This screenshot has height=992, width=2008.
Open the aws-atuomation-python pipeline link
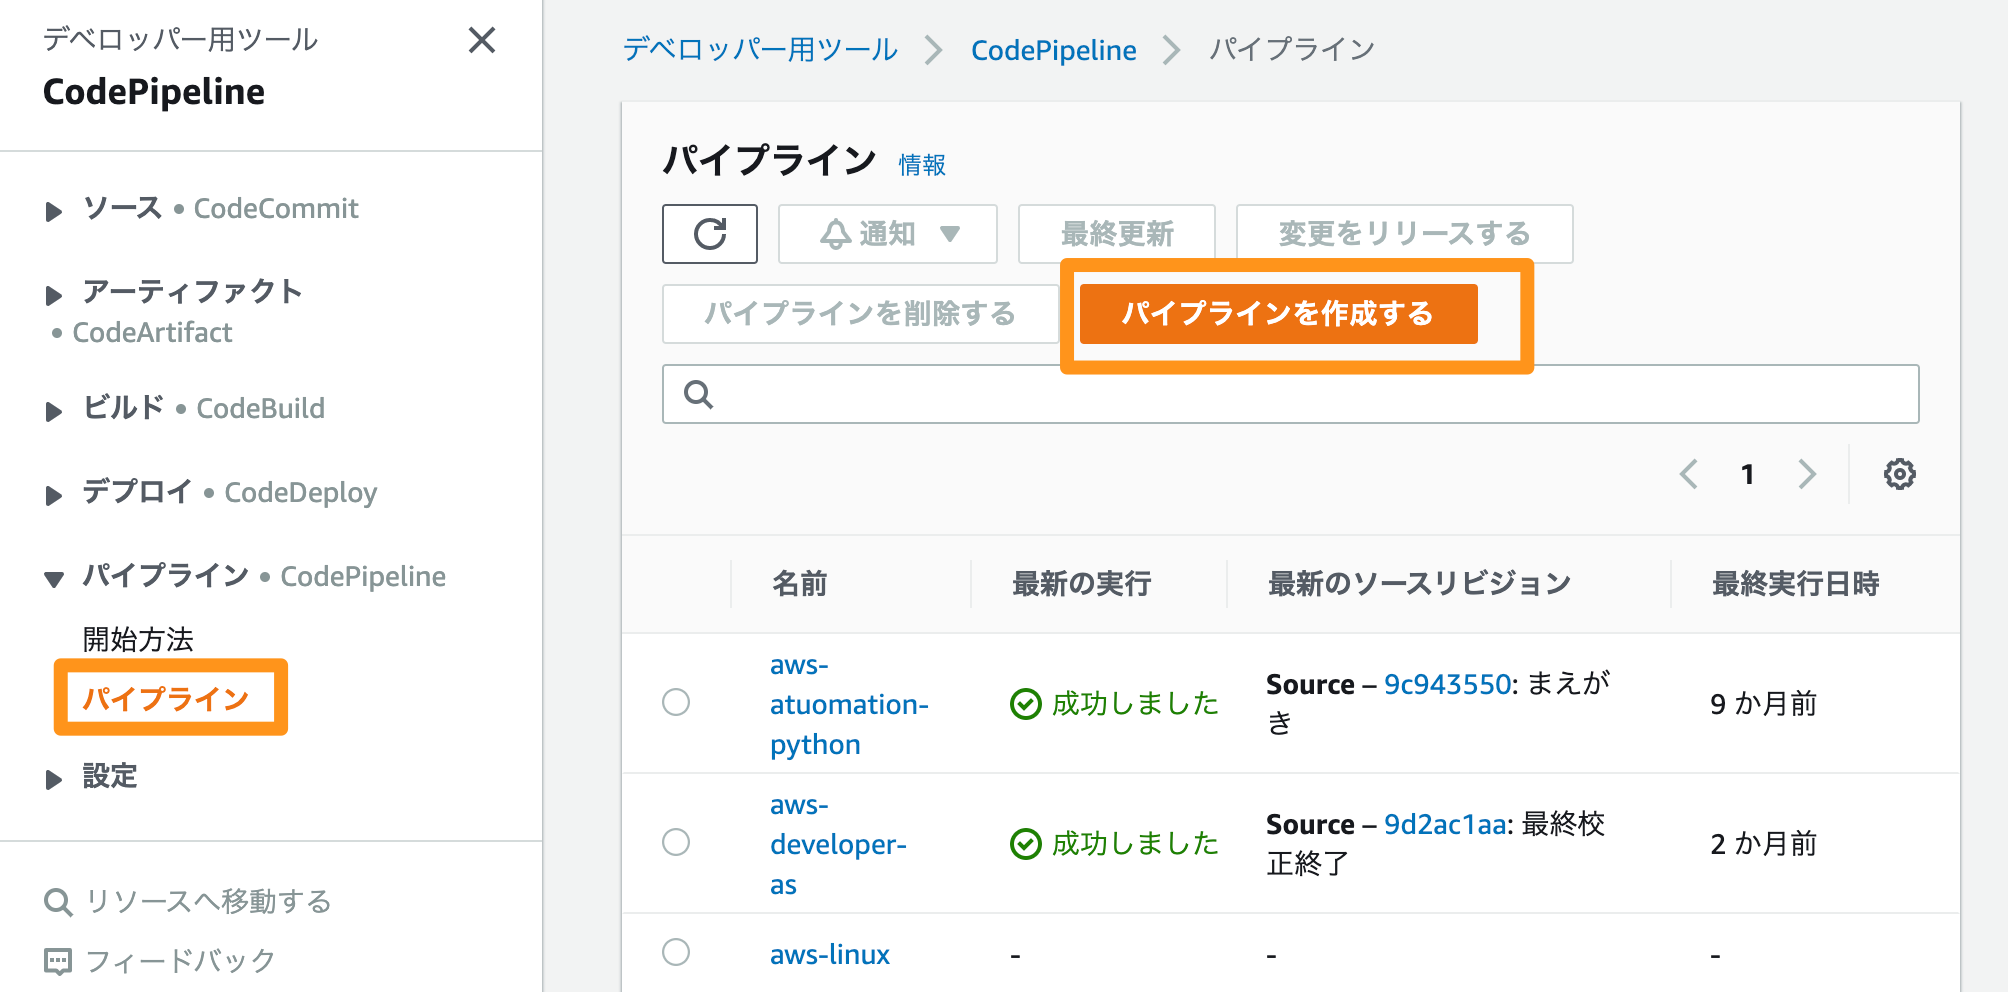point(849,704)
